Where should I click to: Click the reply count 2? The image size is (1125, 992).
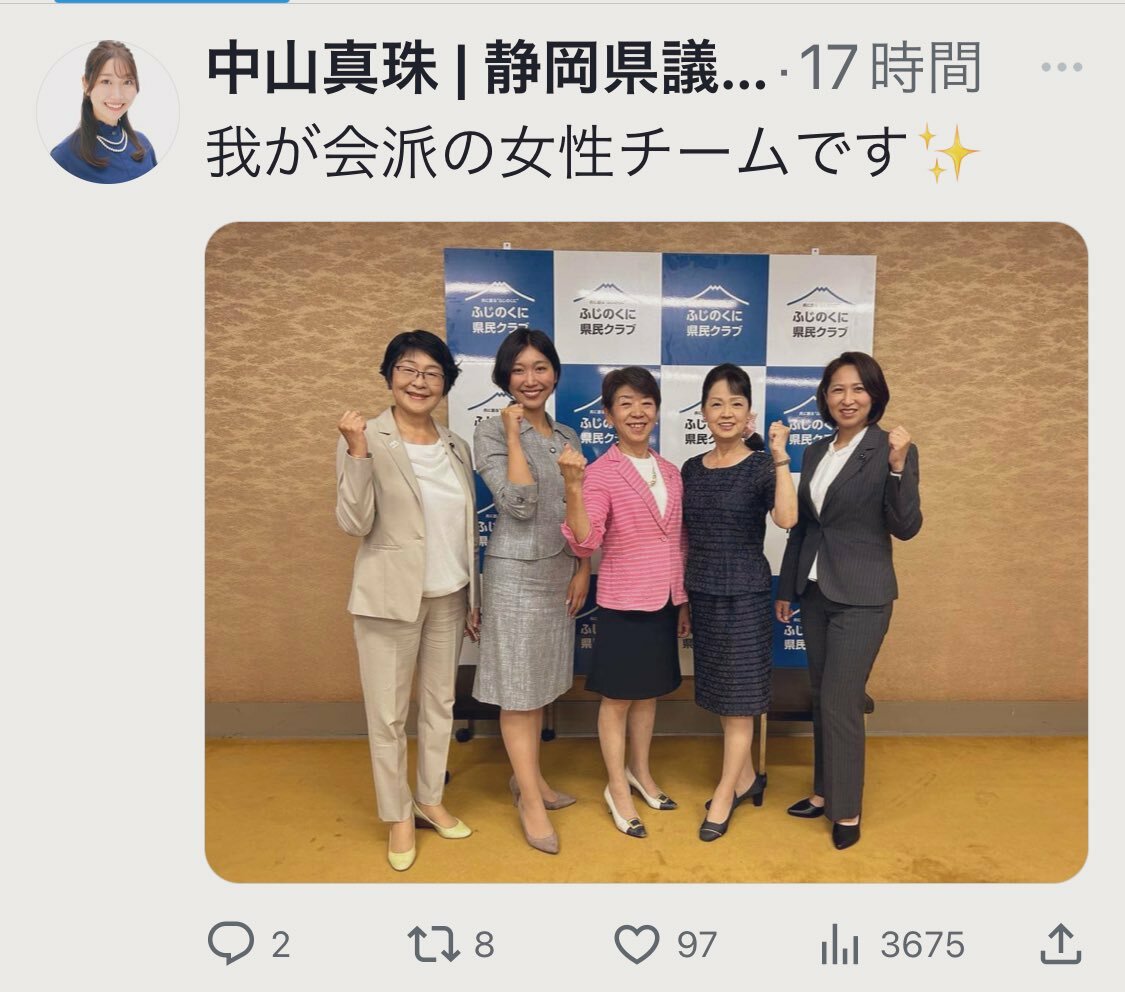click(x=281, y=945)
